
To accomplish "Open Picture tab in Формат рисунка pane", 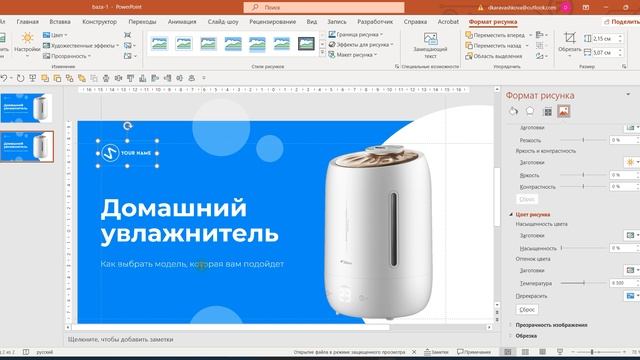I will pos(564,111).
